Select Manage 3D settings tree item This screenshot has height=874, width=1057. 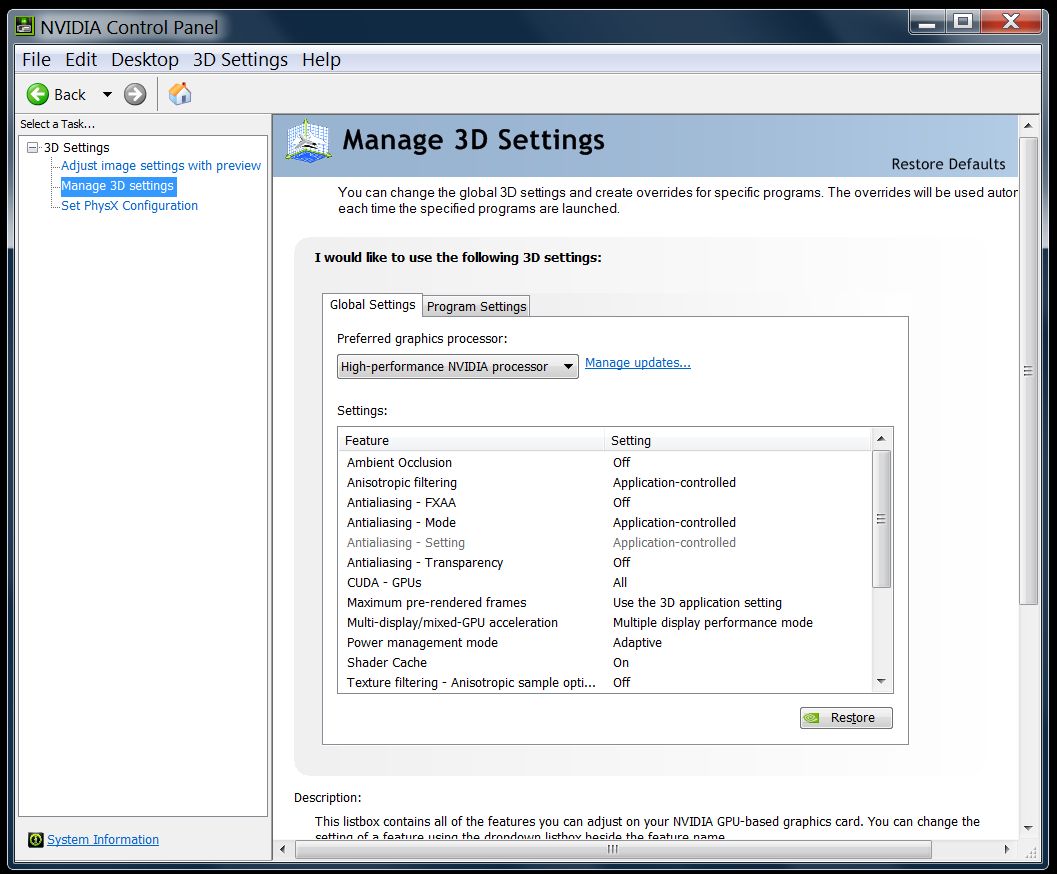pyautogui.click(x=118, y=186)
